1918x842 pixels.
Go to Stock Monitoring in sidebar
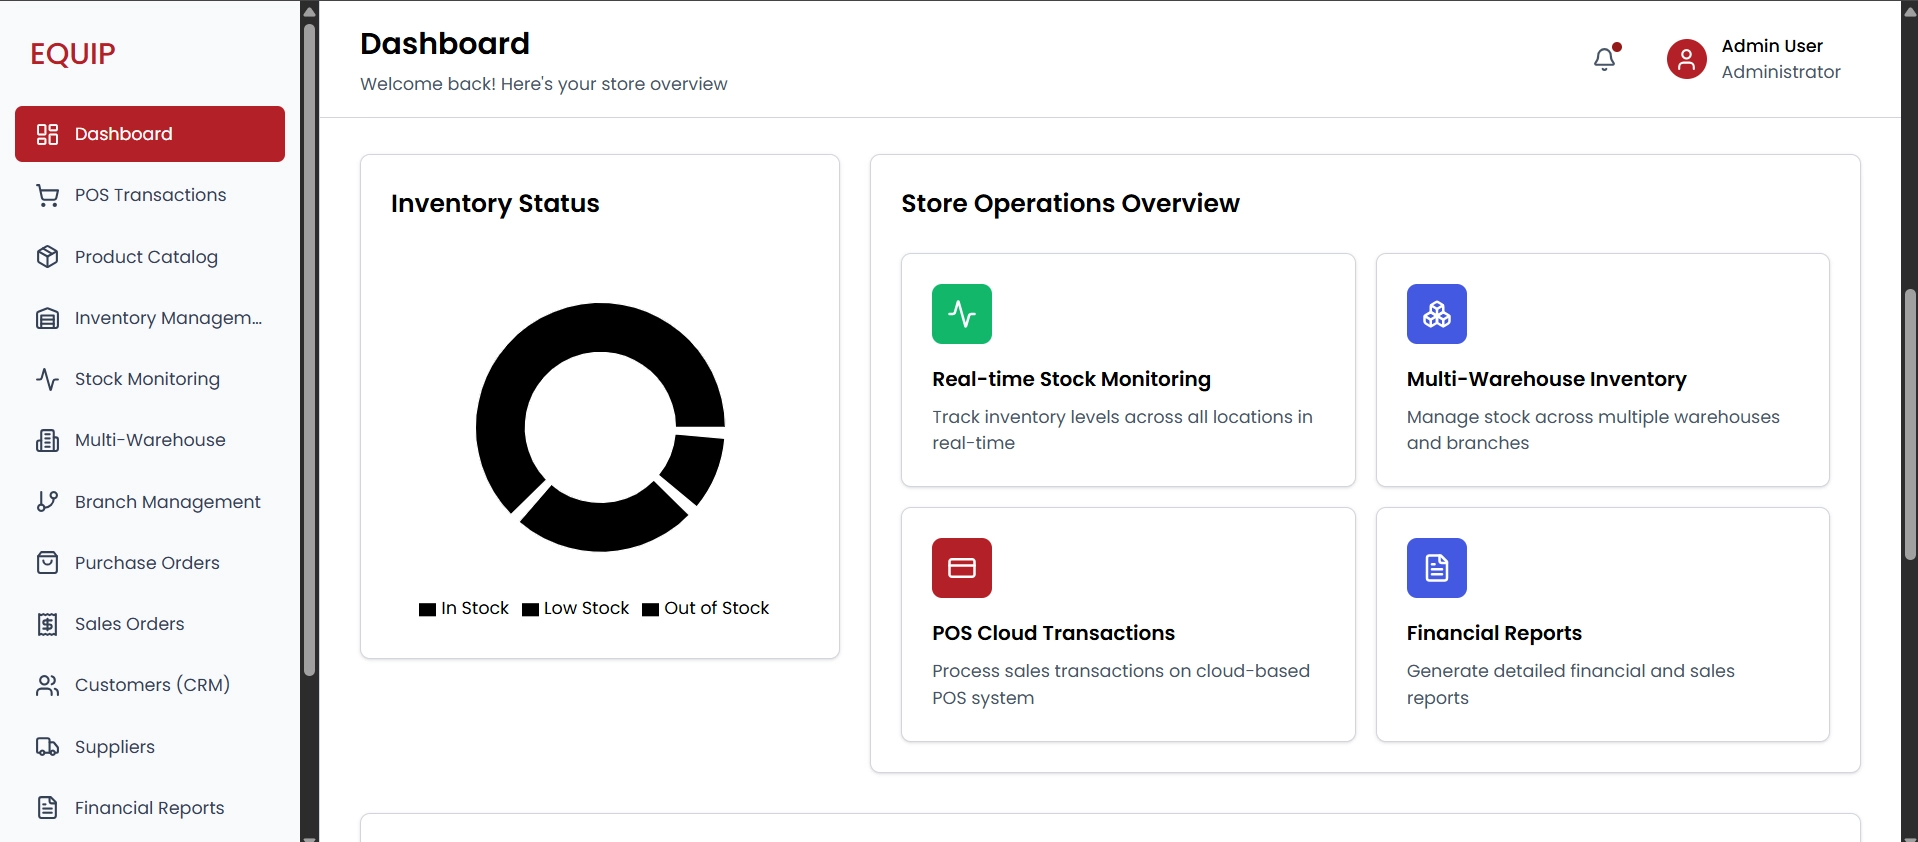[147, 379]
